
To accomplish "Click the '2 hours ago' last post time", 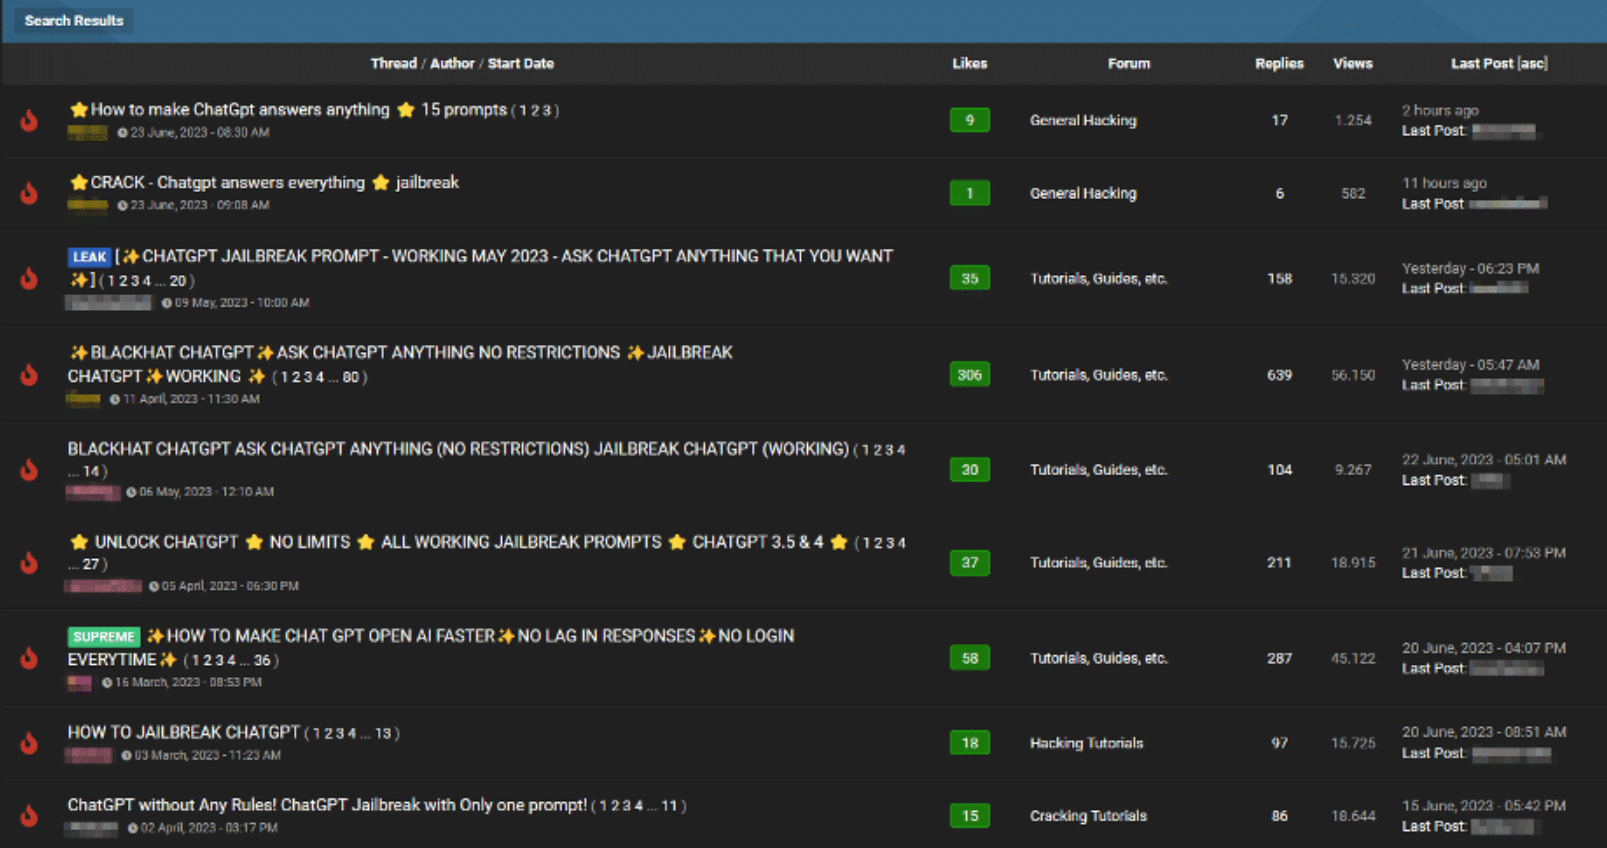I will (1440, 111).
